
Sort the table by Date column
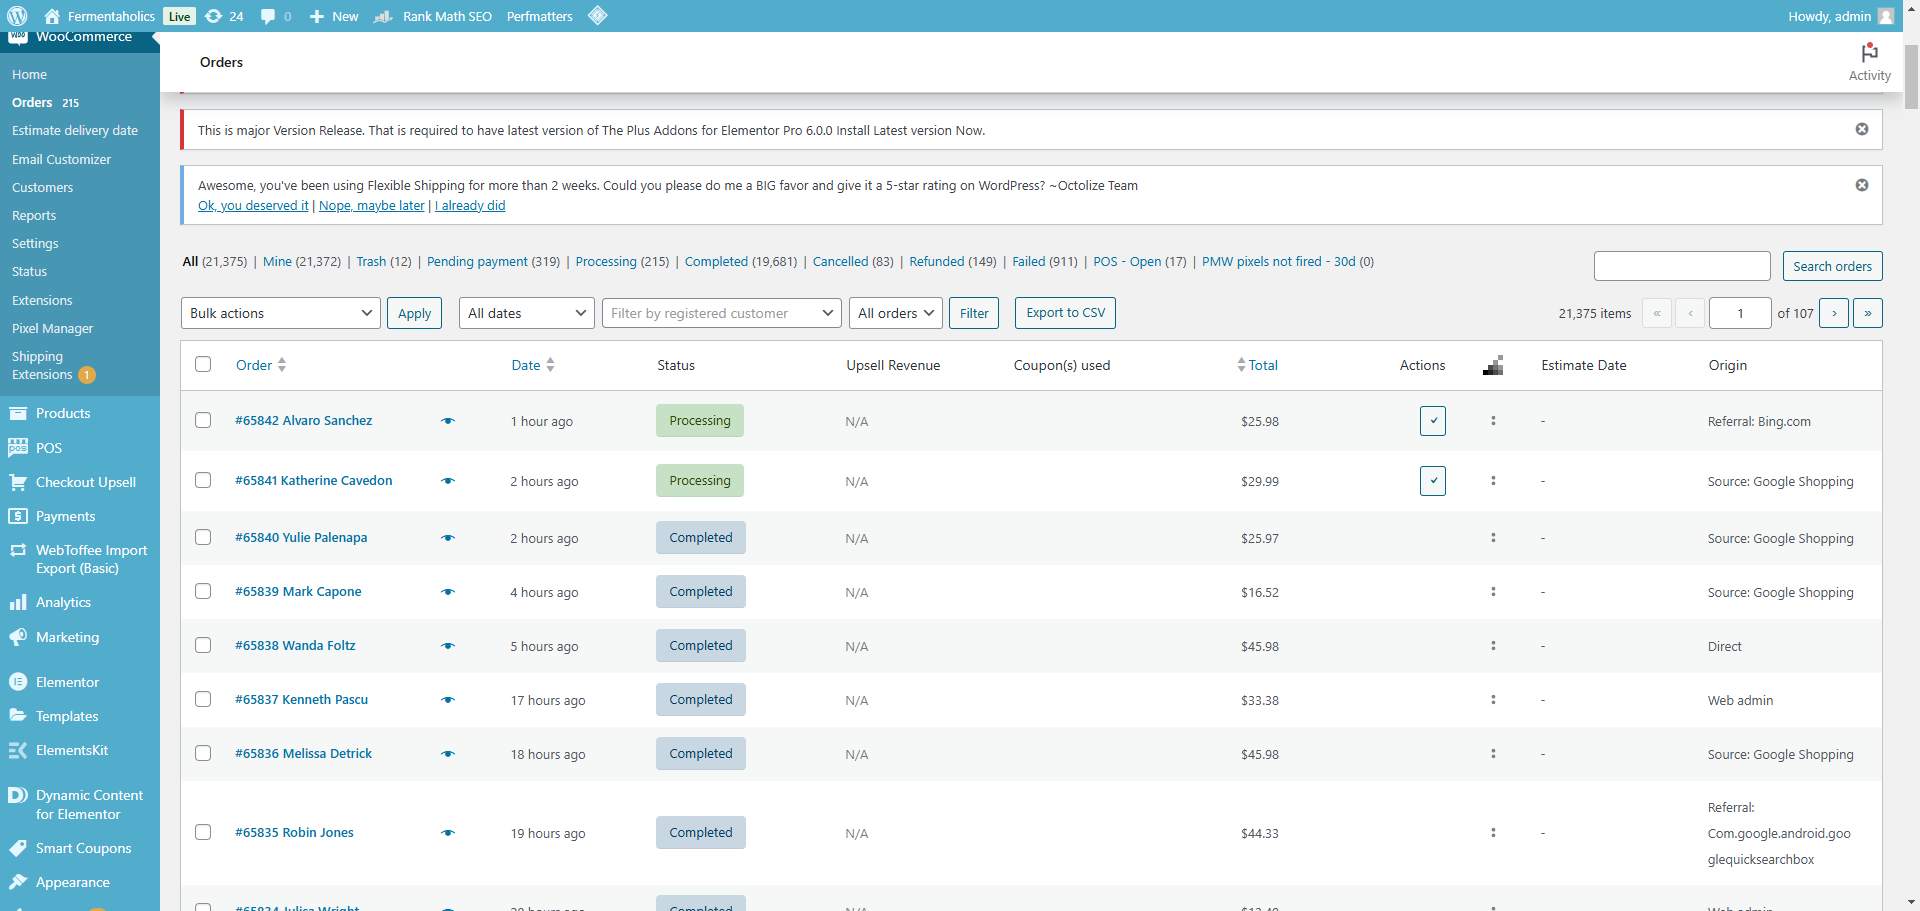coord(533,365)
